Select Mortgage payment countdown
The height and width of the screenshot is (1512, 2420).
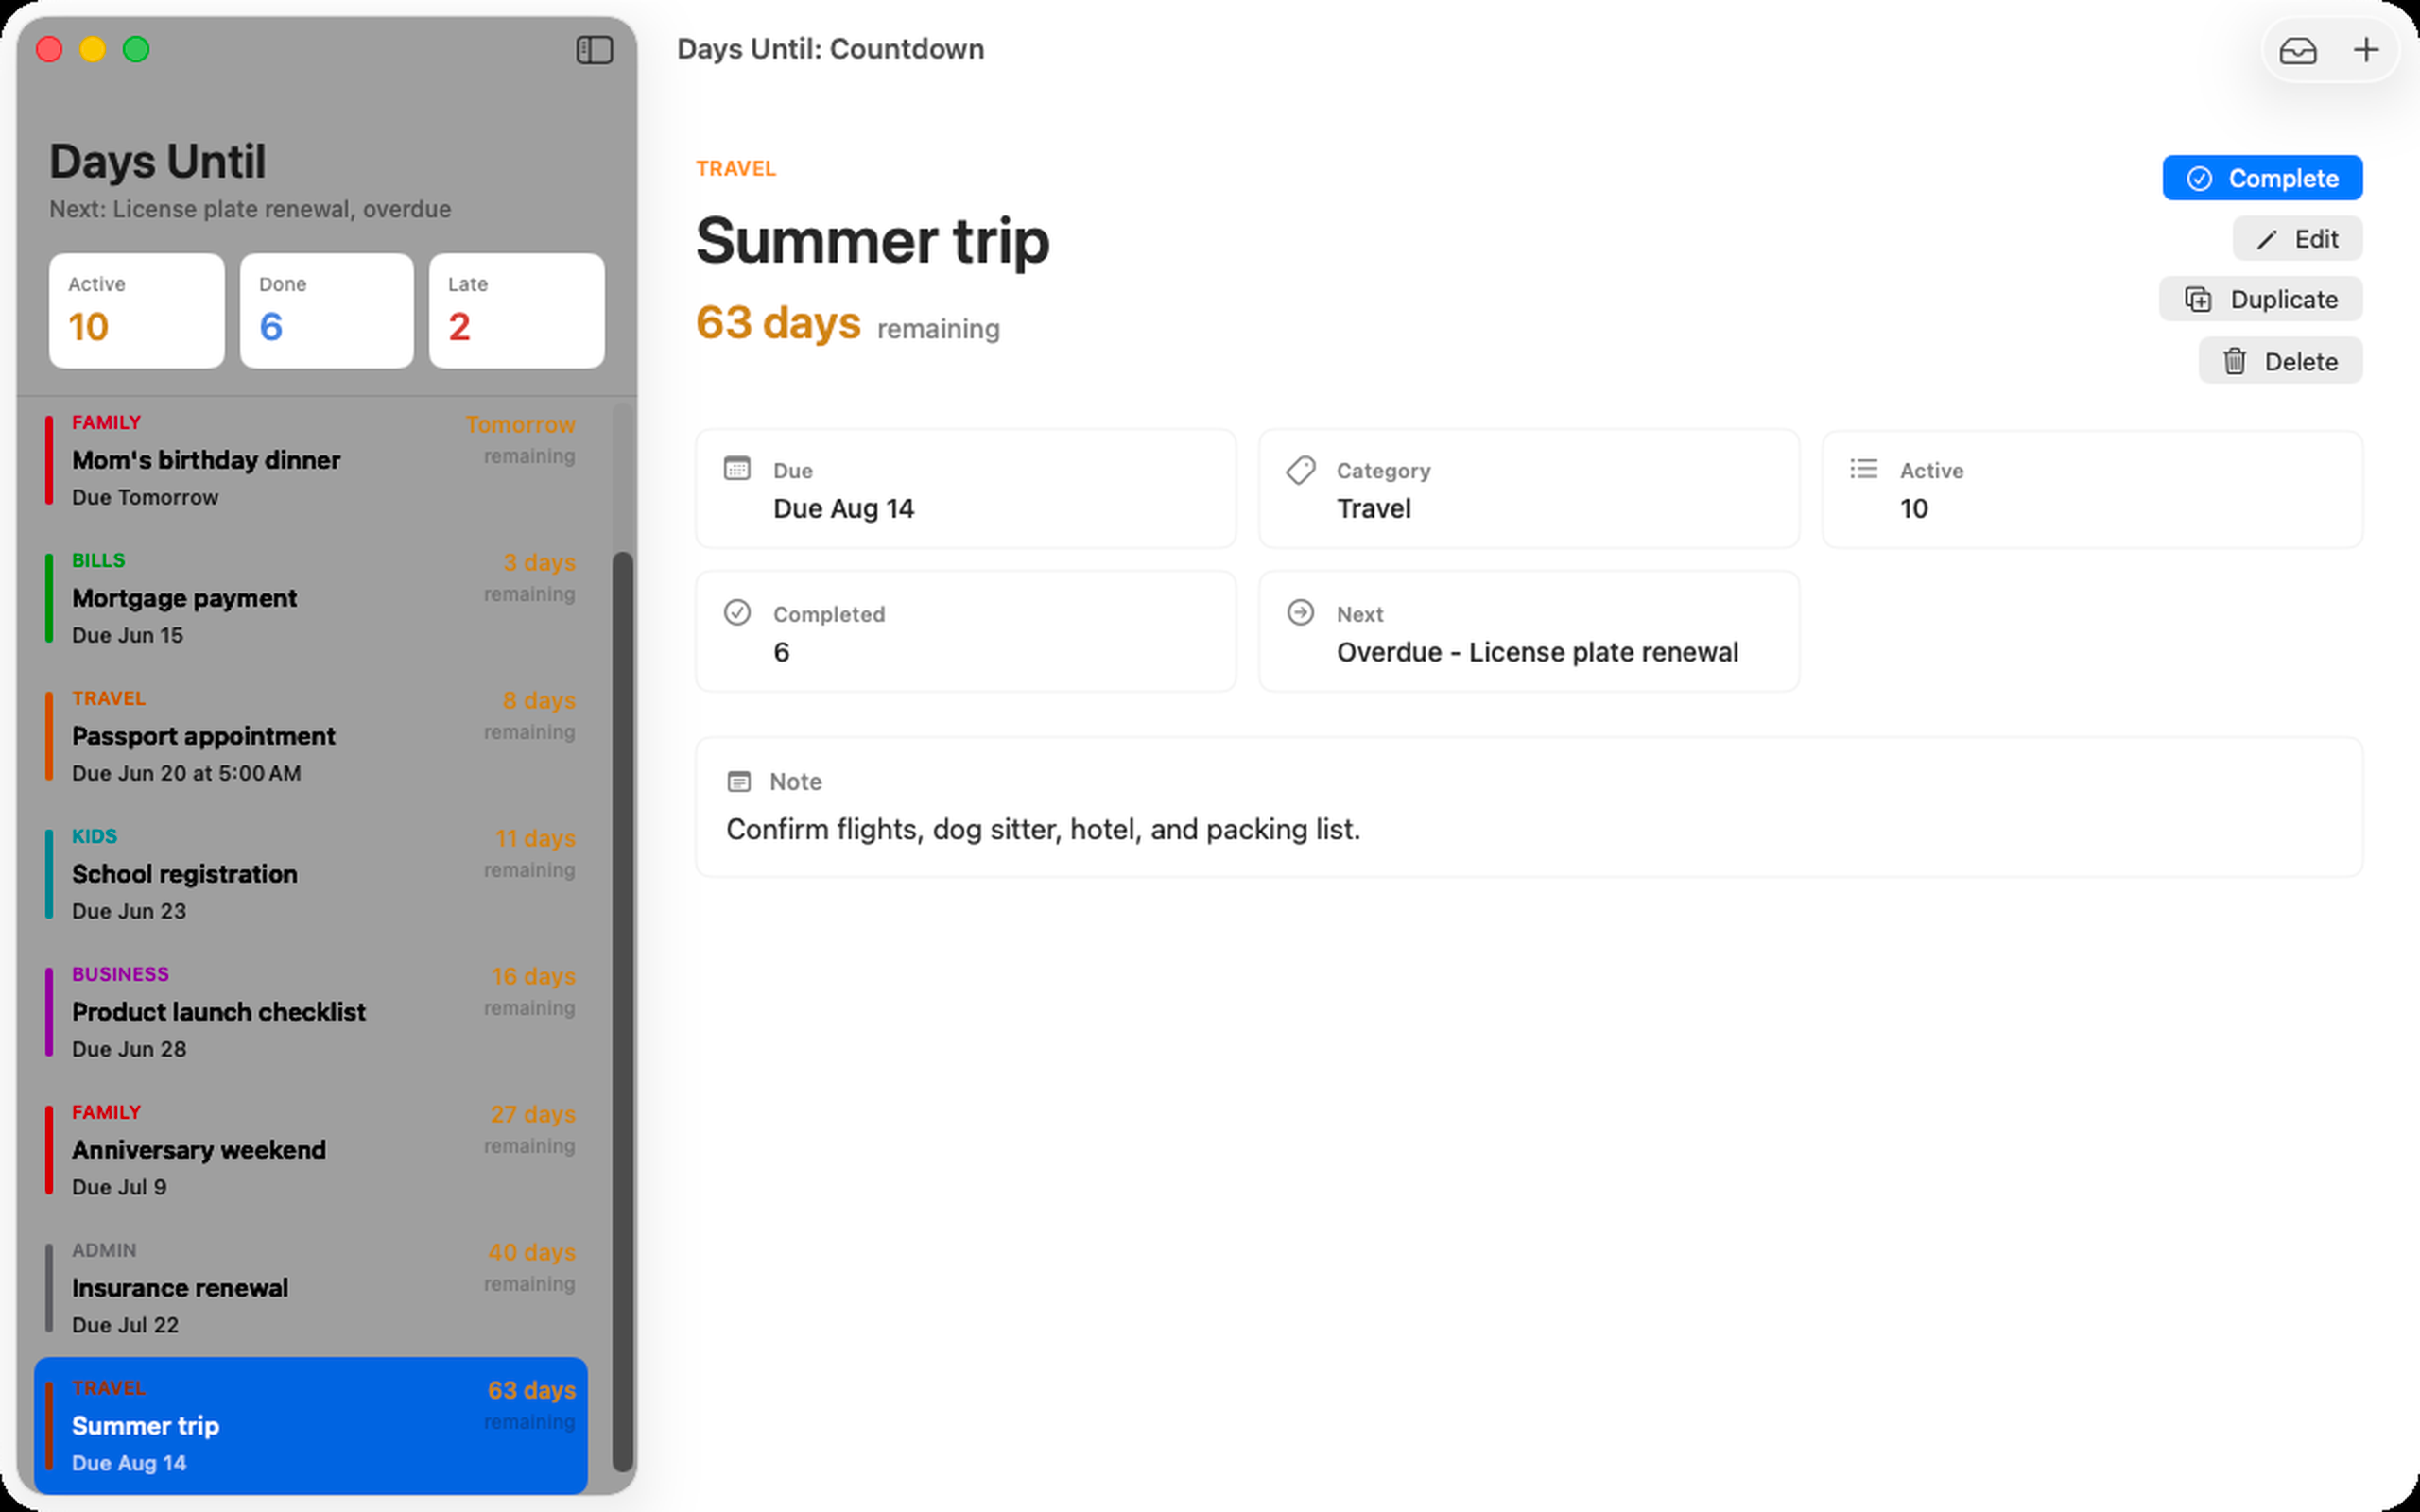coord(311,598)
